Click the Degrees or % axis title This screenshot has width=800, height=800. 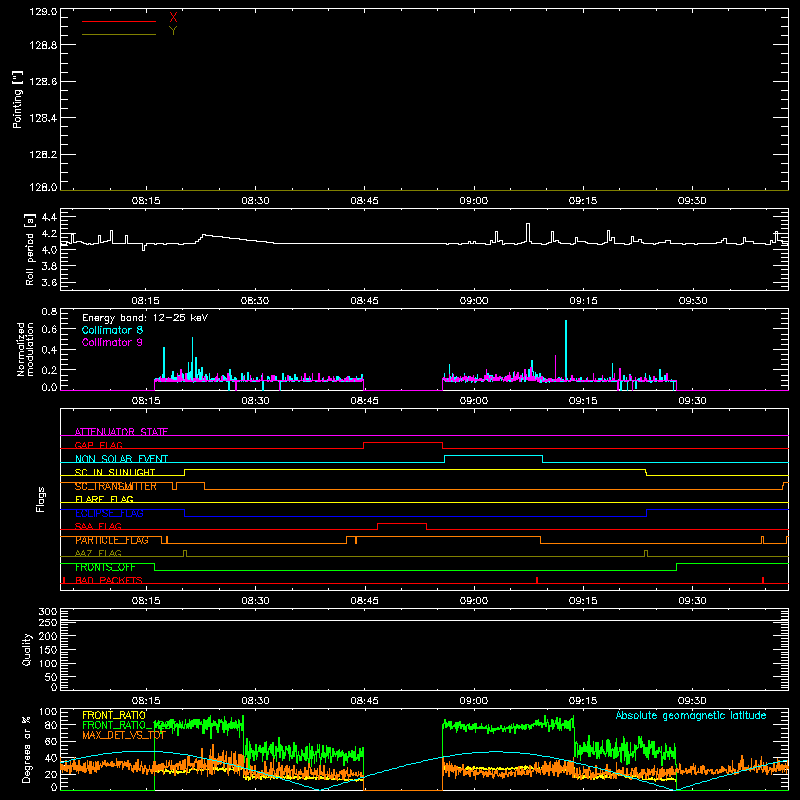pyautogui.click(x=27, y=749)
